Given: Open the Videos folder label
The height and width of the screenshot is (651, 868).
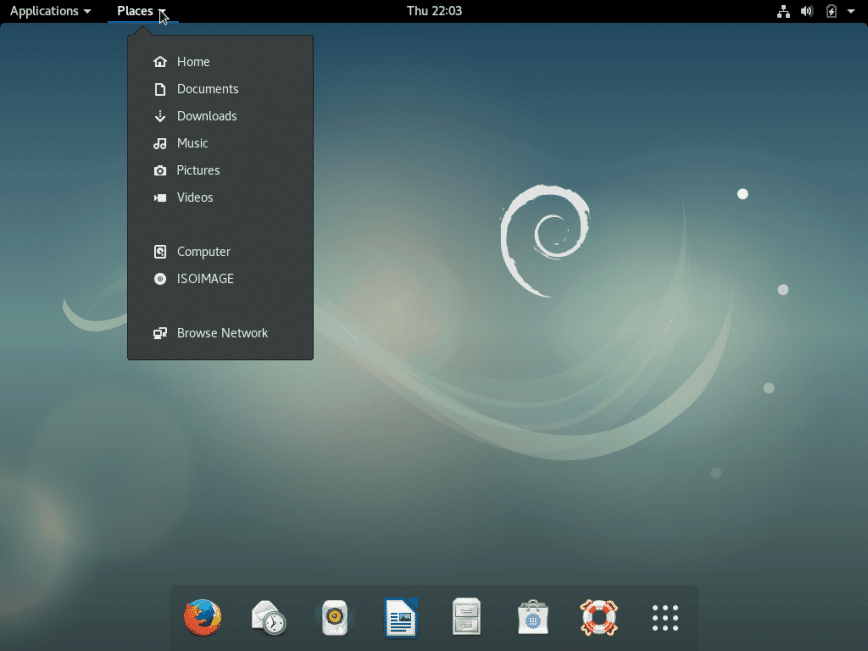Looking at the screenshot, I should [195, 197].
